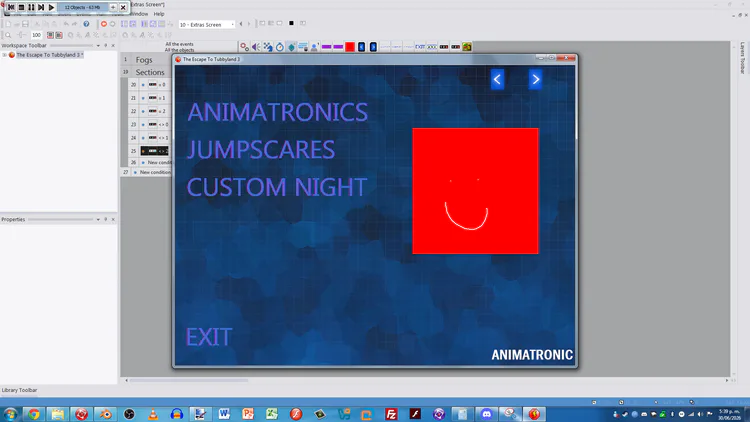Click 'New condition' on line 27

click(155, 172)
